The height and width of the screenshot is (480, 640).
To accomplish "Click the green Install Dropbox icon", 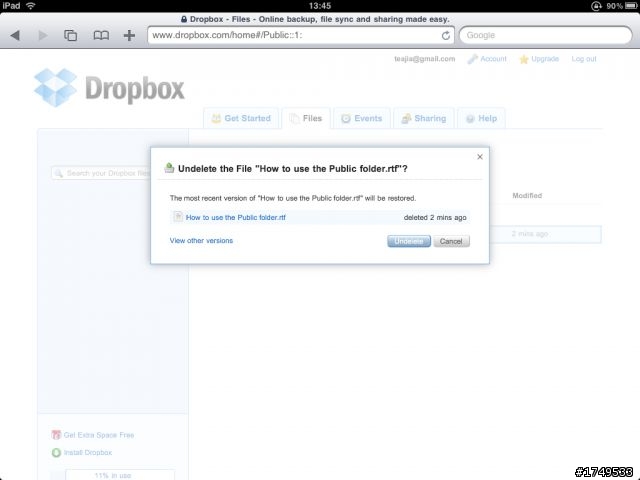I will click(x=56, y=453).
